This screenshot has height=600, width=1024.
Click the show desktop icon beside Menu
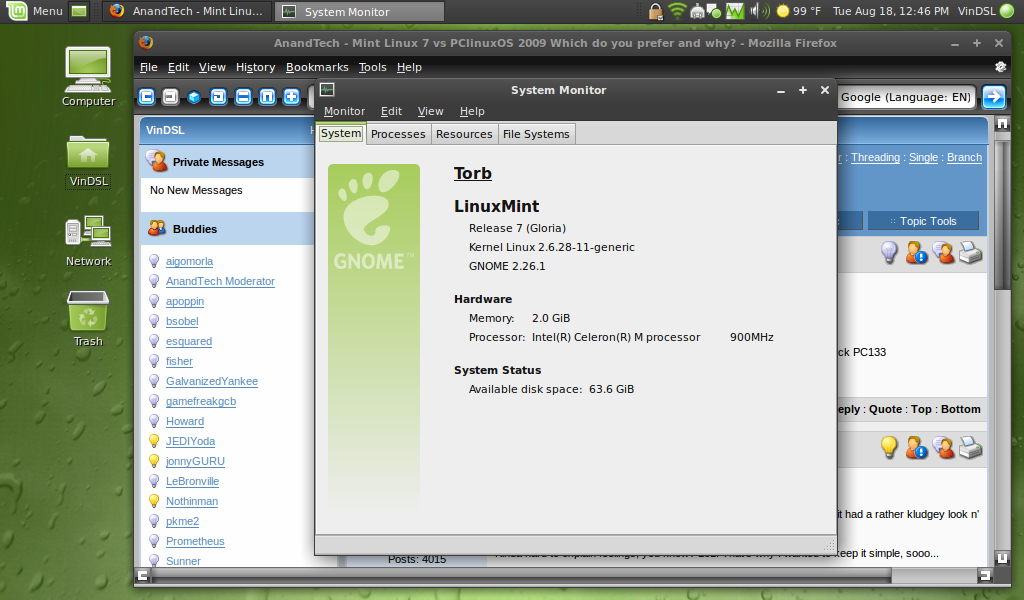(x=79, y=11)
